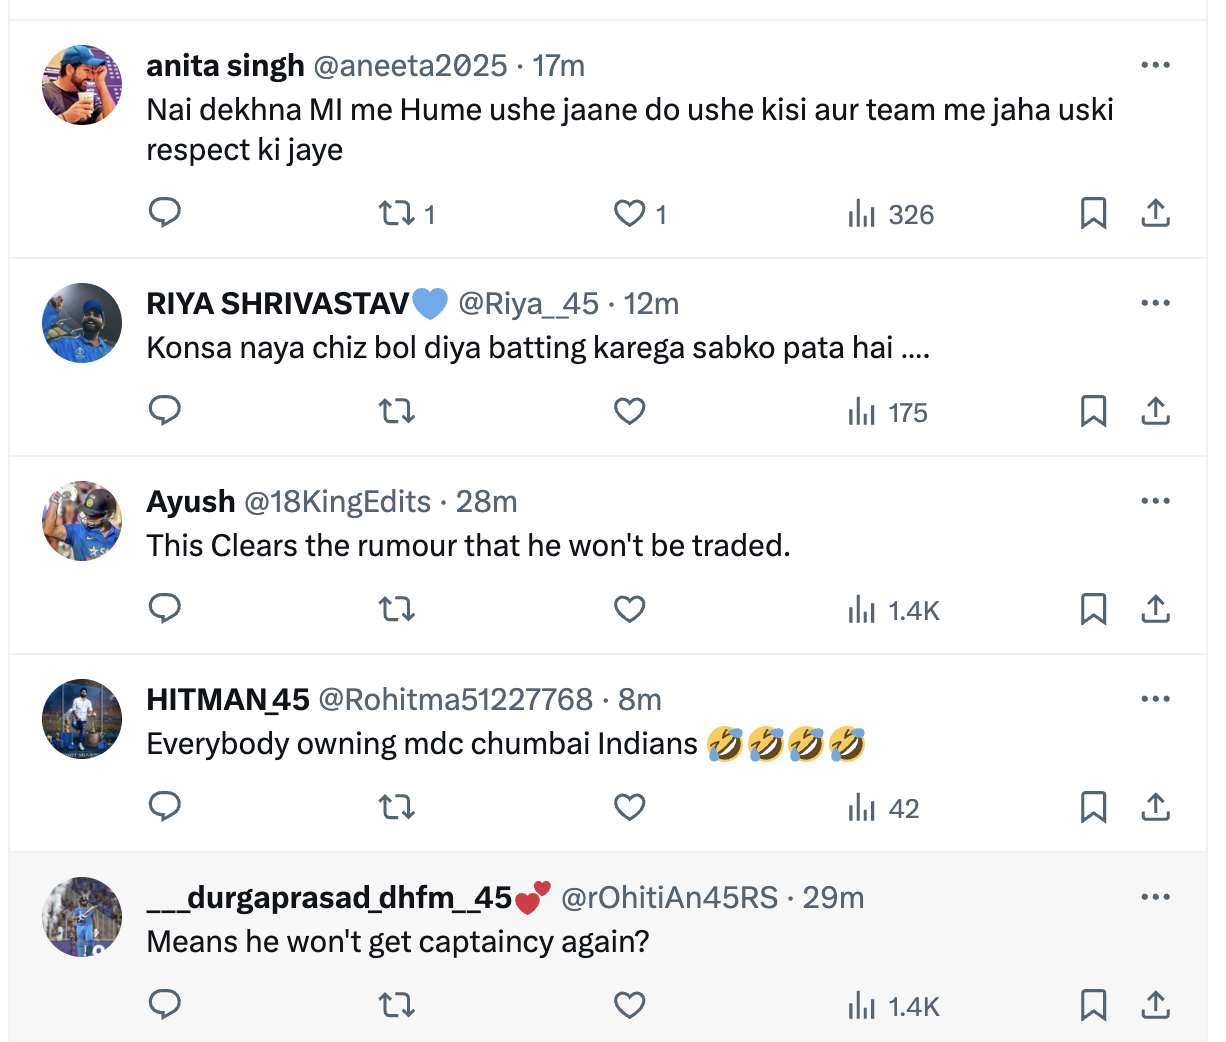Share HITMAN_45's tweet

point(1155,807)
